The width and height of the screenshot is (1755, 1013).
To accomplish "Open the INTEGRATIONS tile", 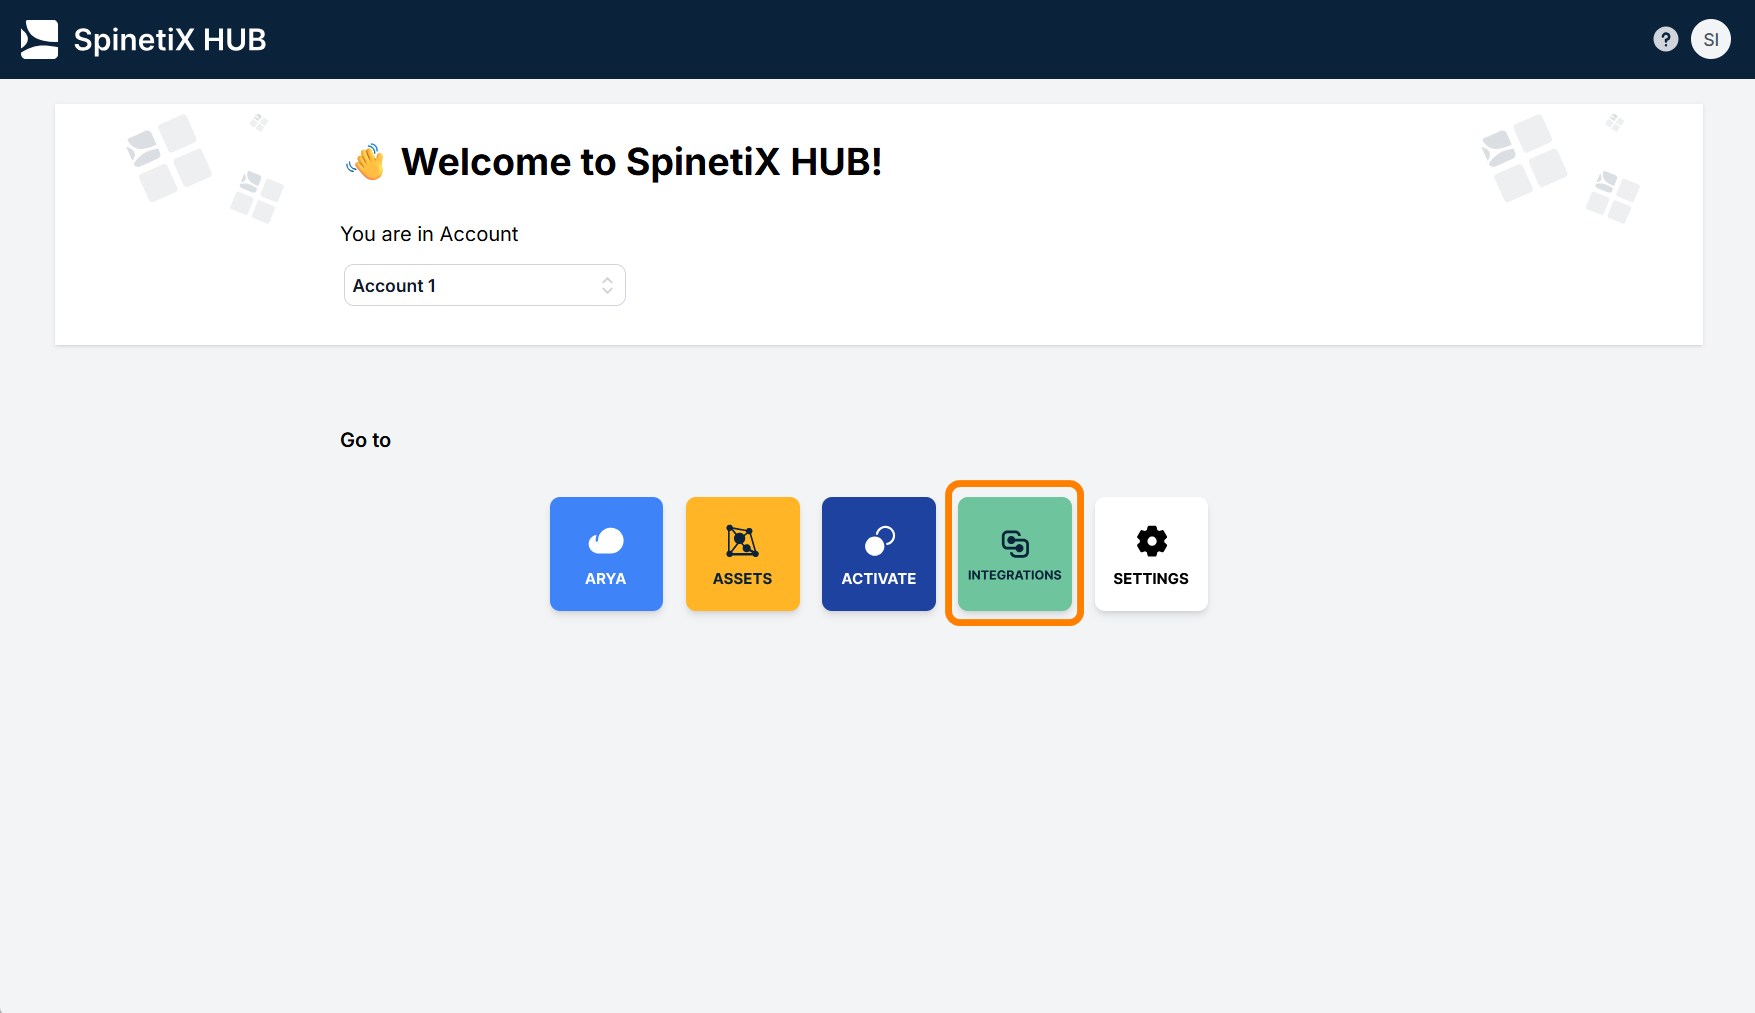I will (x=1015, y=554).
